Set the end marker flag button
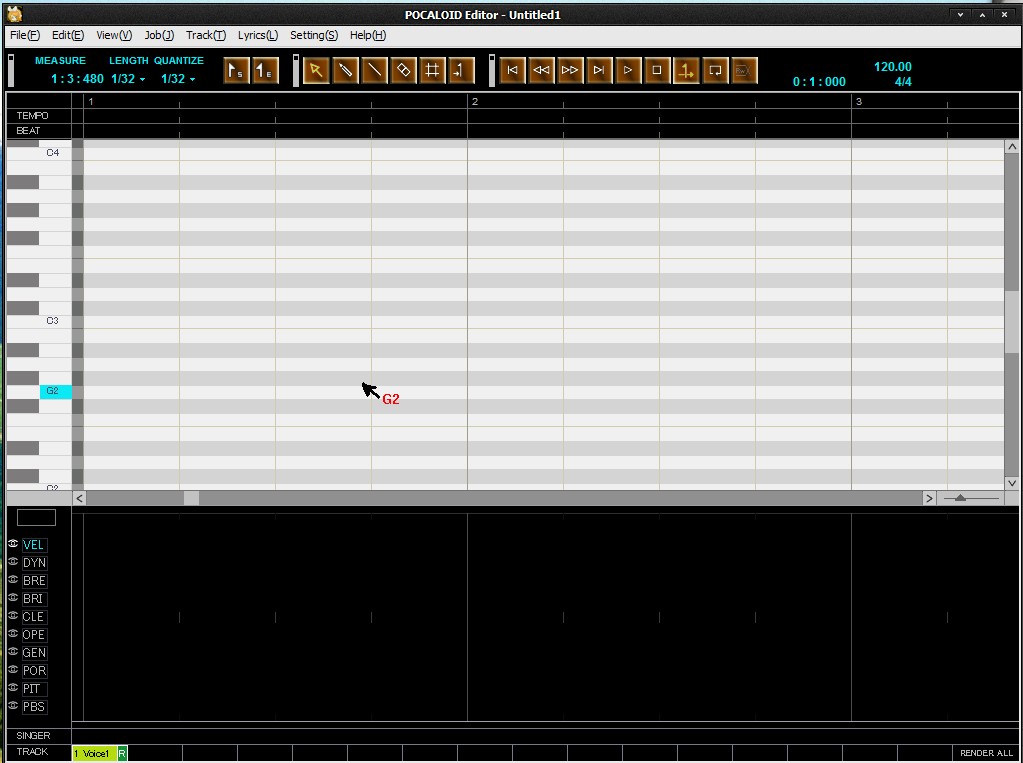The image size is (1023, 763). coord(265,70)
